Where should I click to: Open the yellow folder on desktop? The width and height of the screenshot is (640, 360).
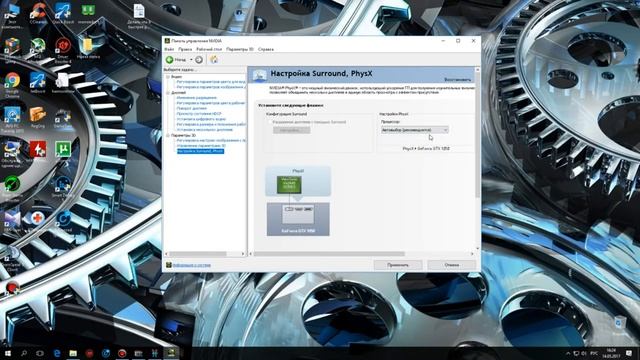pos(87,48)
